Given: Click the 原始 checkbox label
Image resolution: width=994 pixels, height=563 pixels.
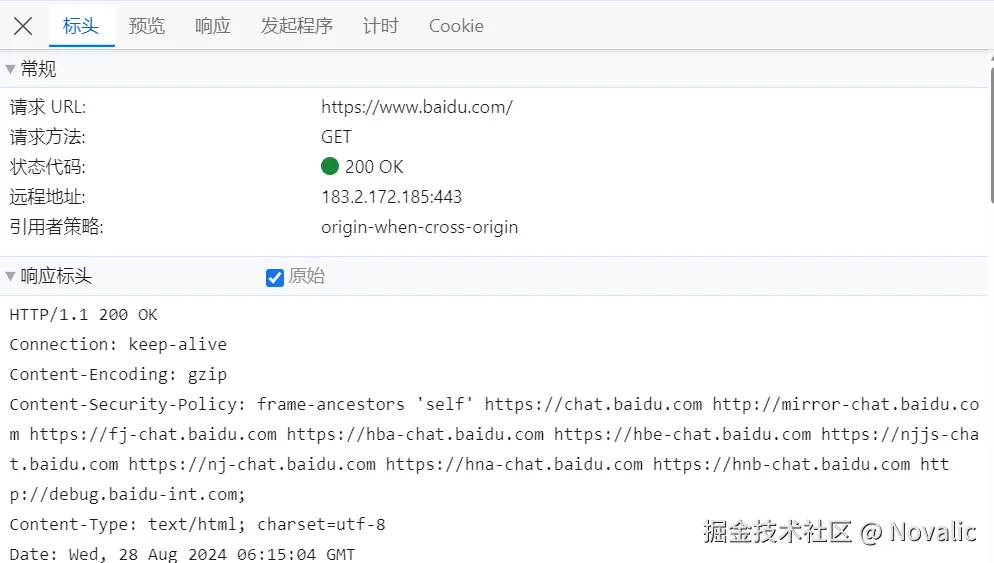Looking at the screenshot, I should click(307, 276).
